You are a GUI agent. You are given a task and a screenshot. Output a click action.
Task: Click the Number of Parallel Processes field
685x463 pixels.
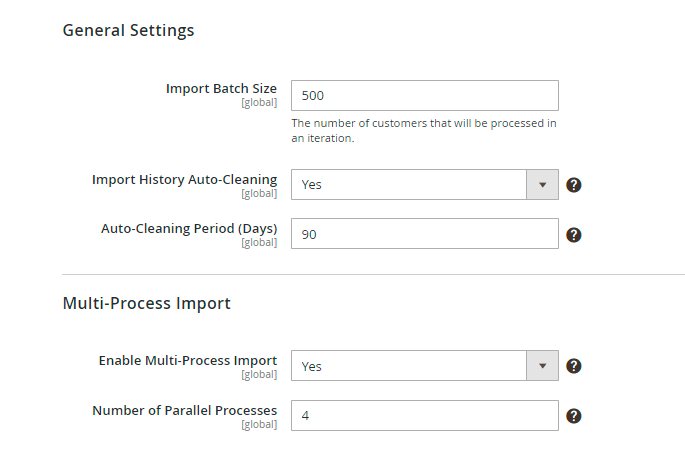[x=424, y=416]
